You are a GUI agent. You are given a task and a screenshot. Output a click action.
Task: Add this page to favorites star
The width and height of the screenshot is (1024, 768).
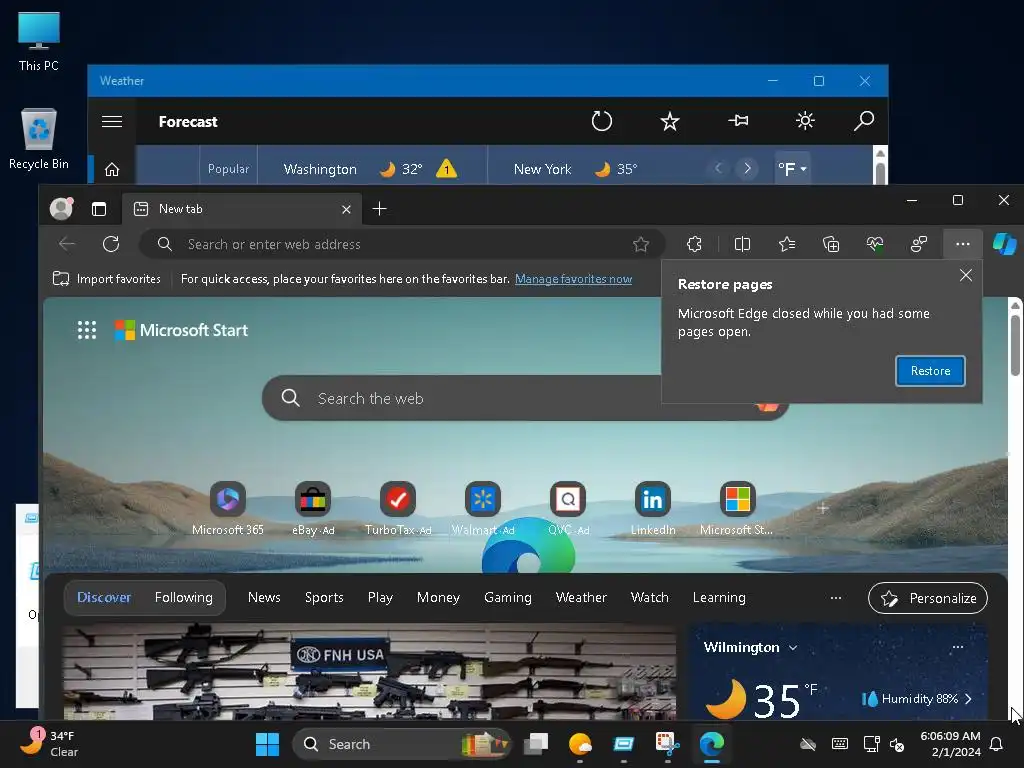pyautogui.click(x=641, y=244)
